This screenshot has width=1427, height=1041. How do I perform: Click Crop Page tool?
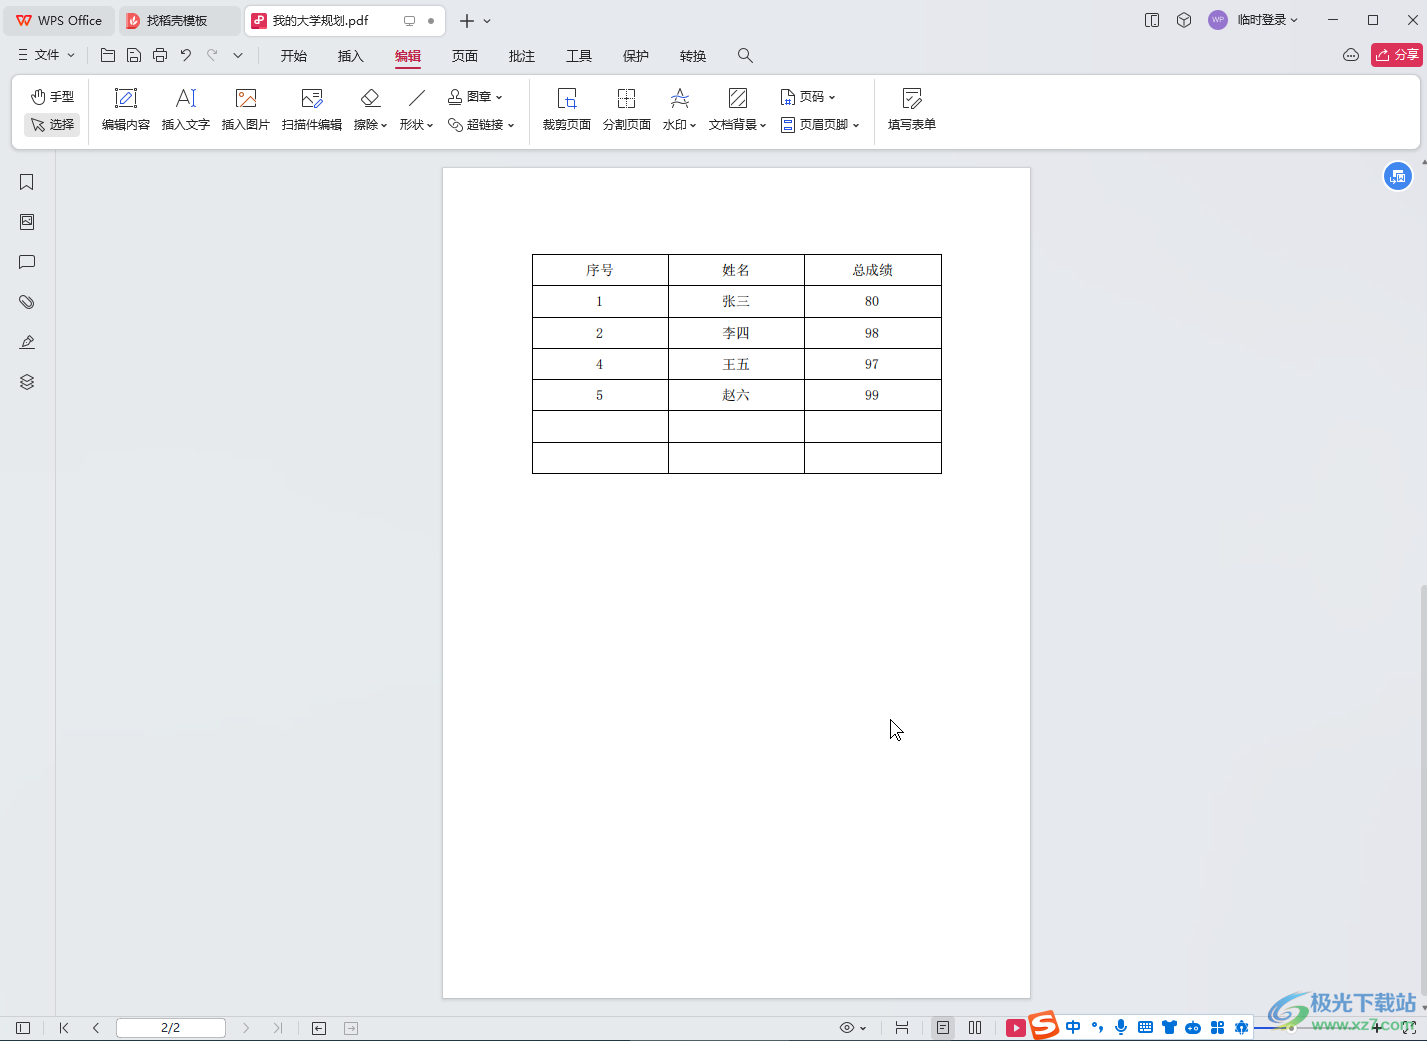[x=567, y=110]
